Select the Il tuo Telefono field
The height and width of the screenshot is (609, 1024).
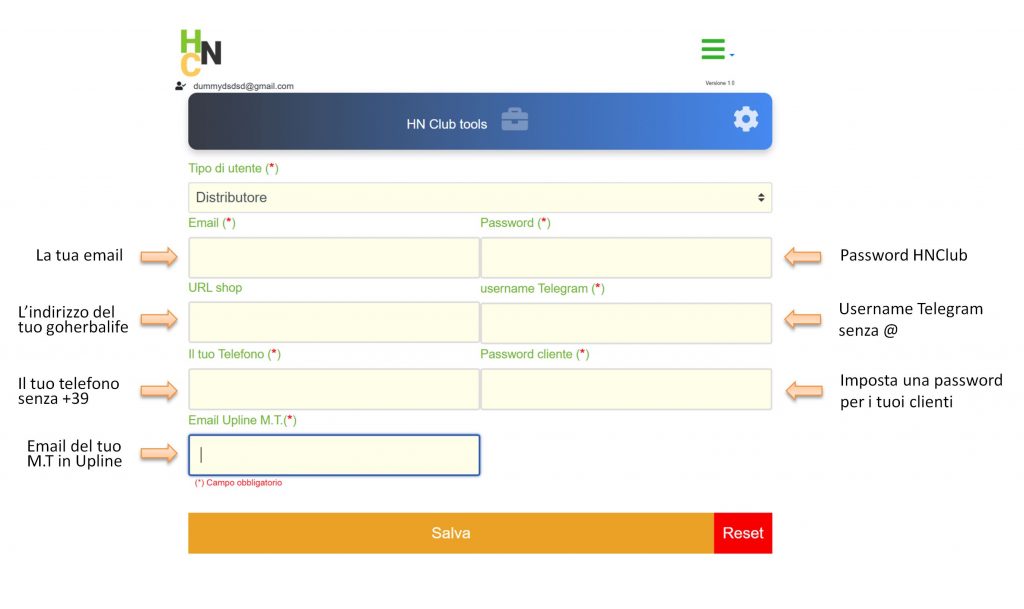pos(334,389)
